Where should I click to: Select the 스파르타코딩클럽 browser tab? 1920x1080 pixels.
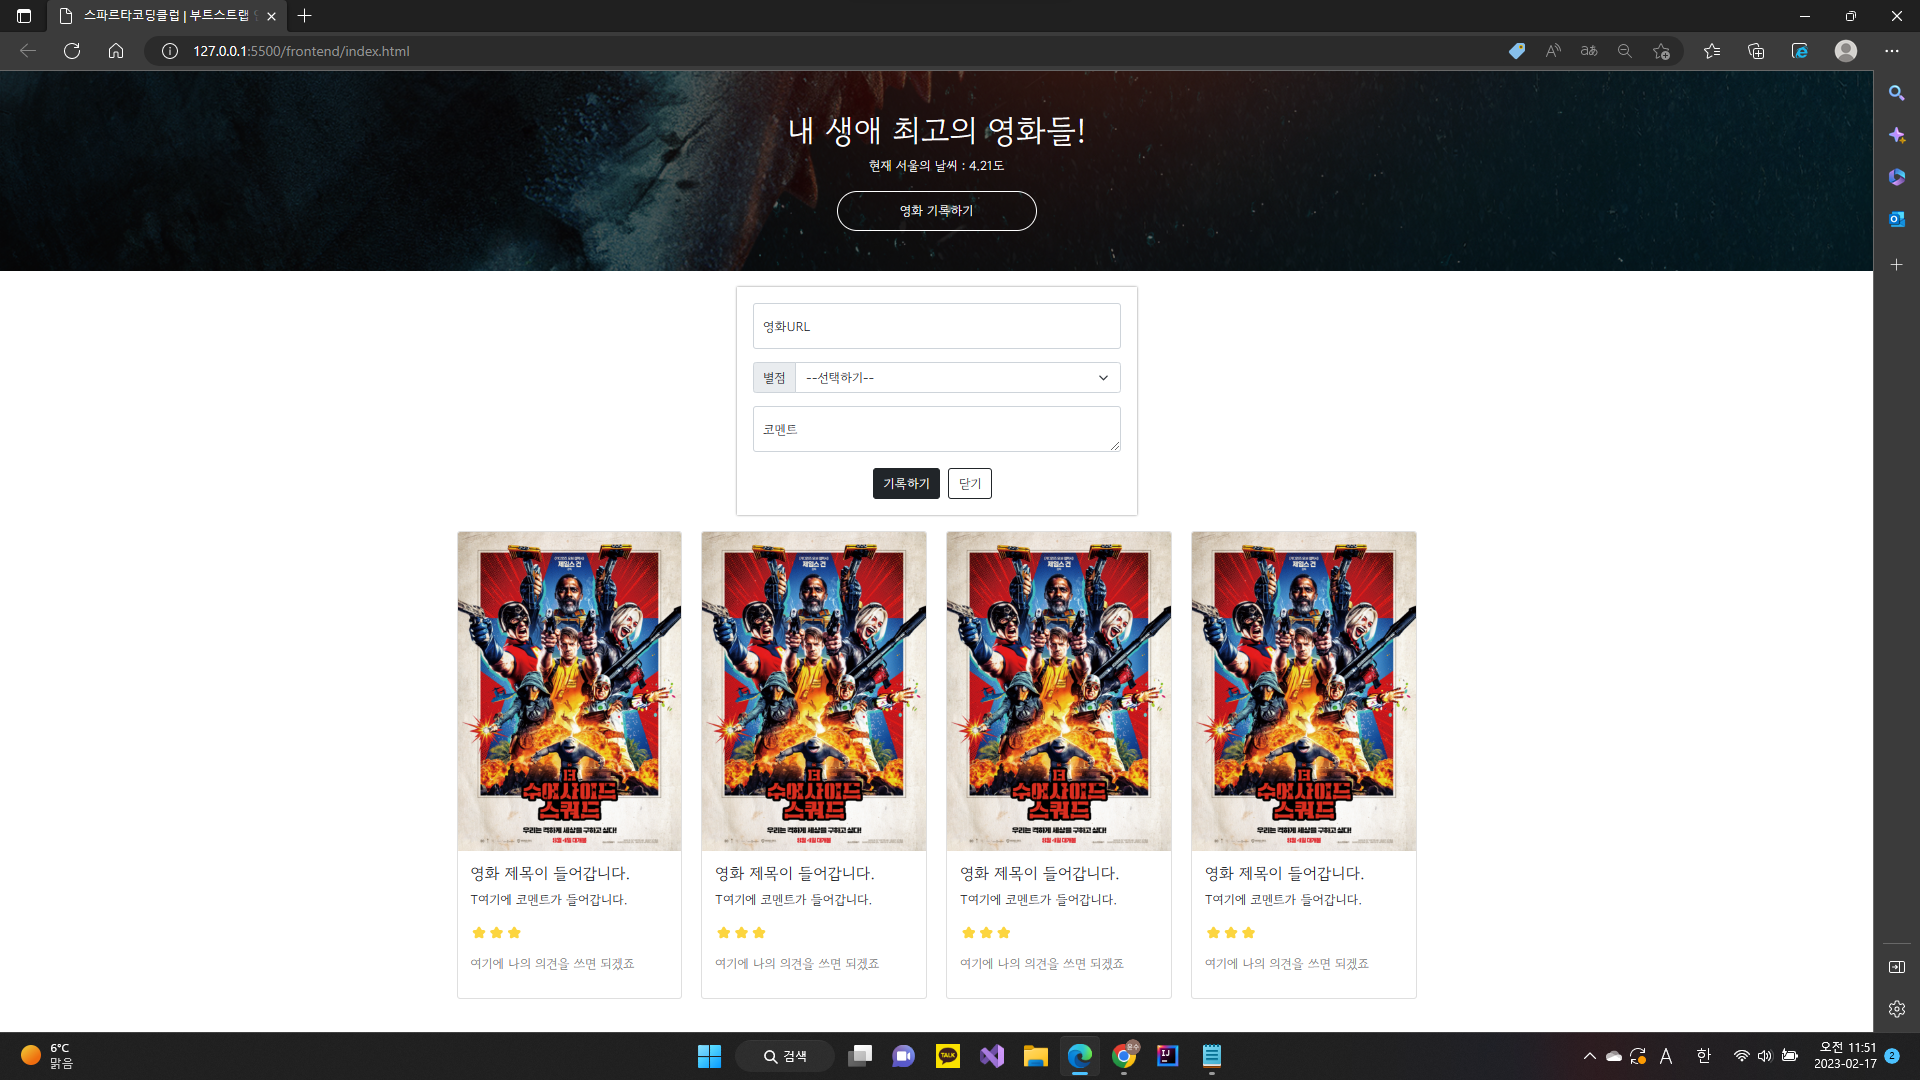coord(166,16)
